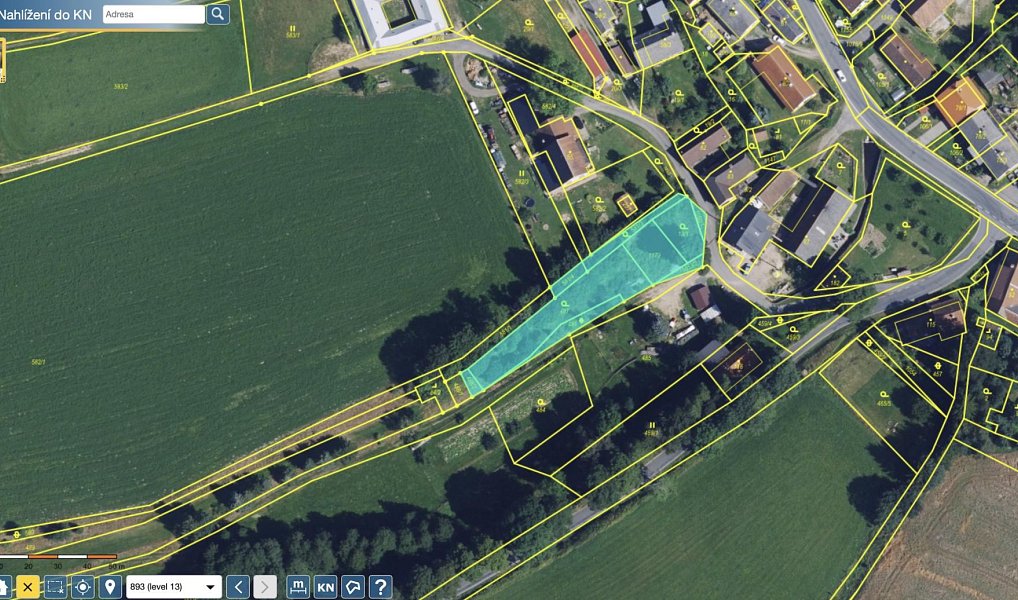Click parcel label 459/4
Image resolution: width=1018 pixels, height=600 pixels.
coord(765,323)
